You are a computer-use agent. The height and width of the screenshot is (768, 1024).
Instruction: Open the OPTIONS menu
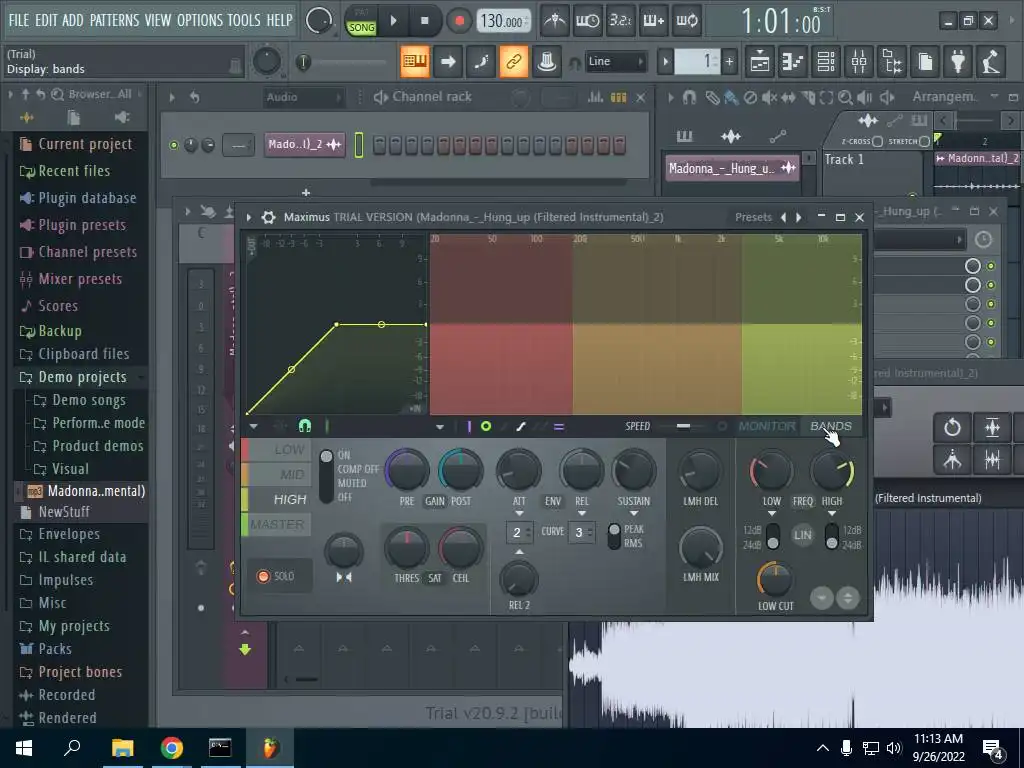200,20
